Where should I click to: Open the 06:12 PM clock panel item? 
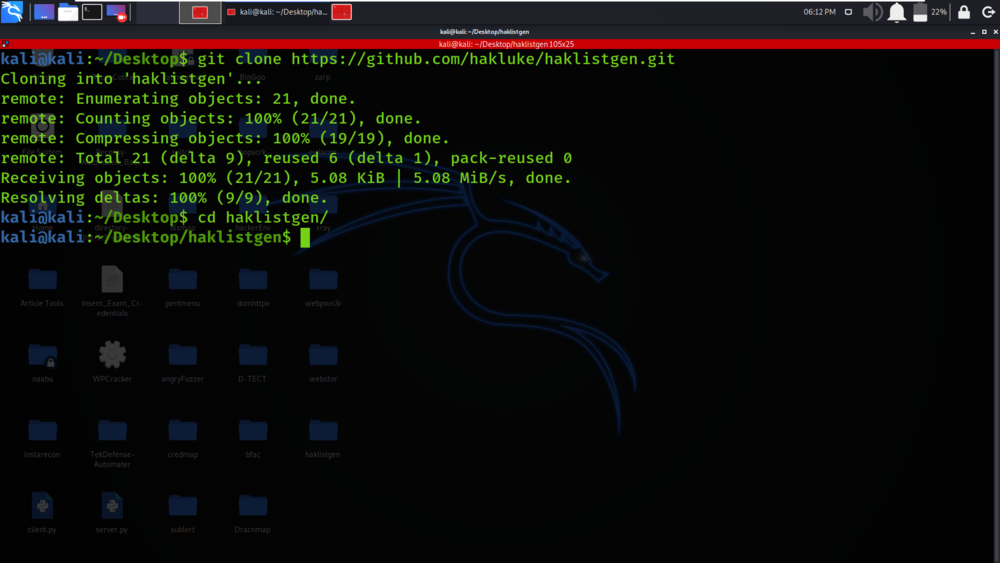point(820,12)
